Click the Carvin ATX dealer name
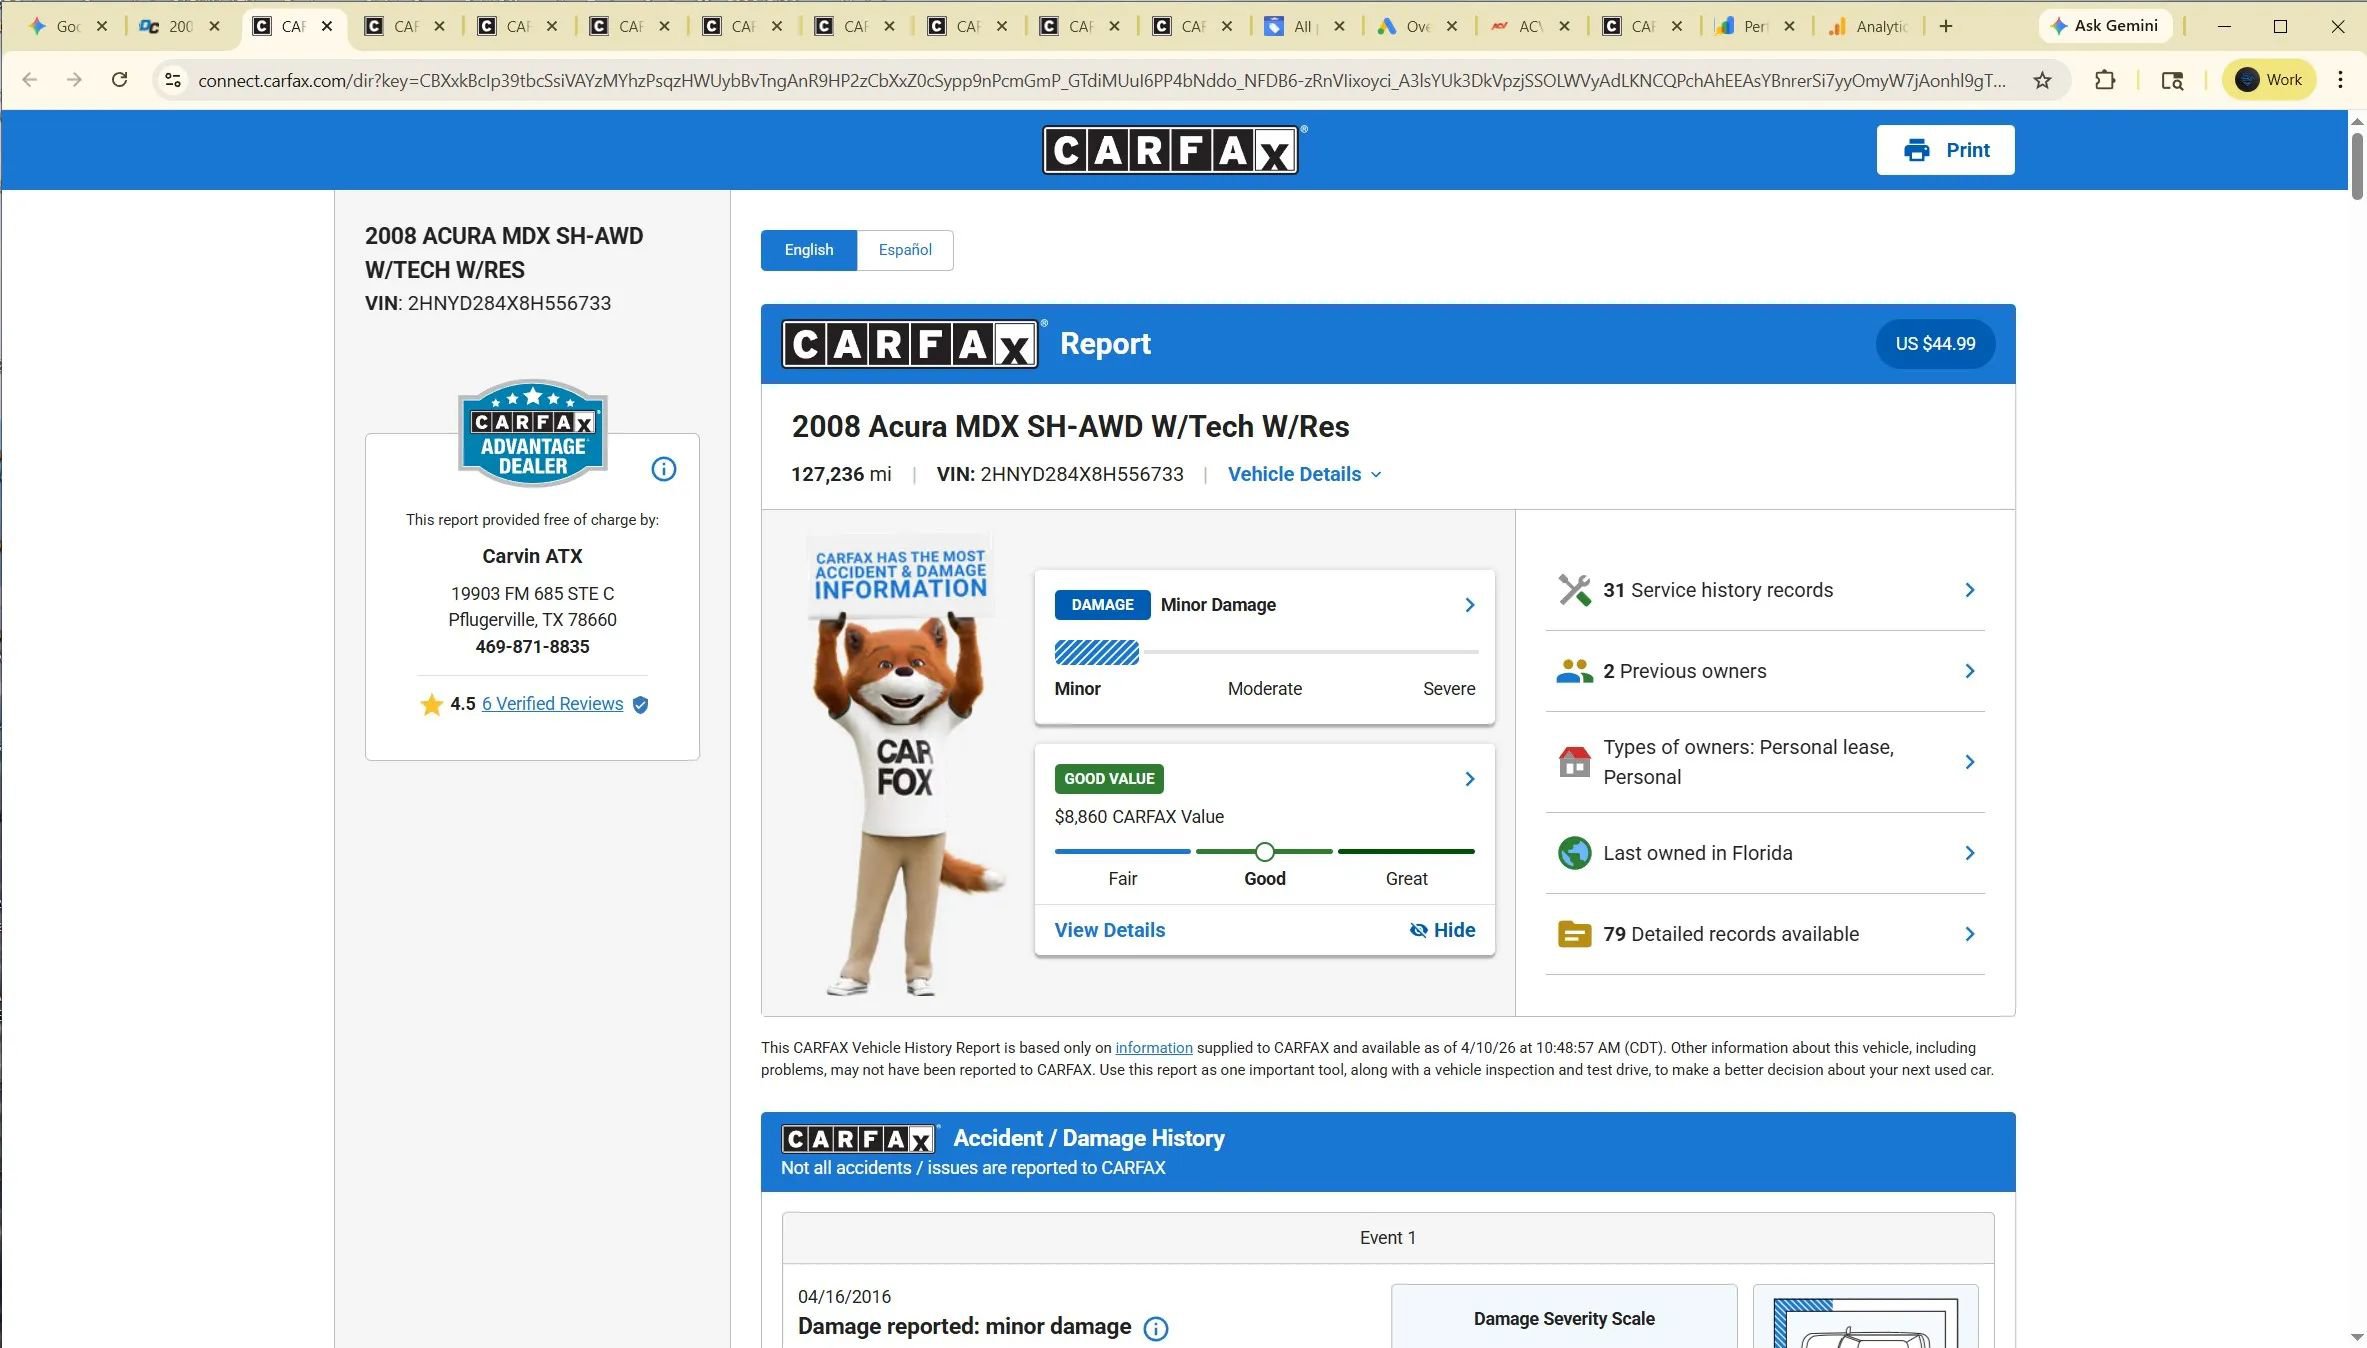The width and height of the screenshot is (2367, 1348). tap(532, 556)
